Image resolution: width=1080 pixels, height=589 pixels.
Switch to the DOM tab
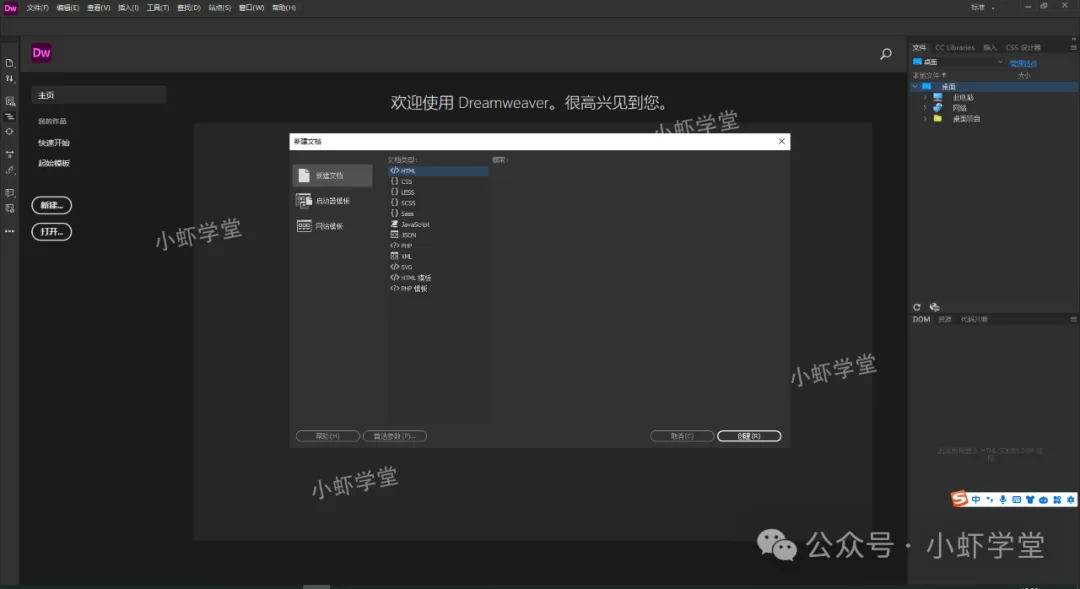pyautogui.click(x=921, y=319)
